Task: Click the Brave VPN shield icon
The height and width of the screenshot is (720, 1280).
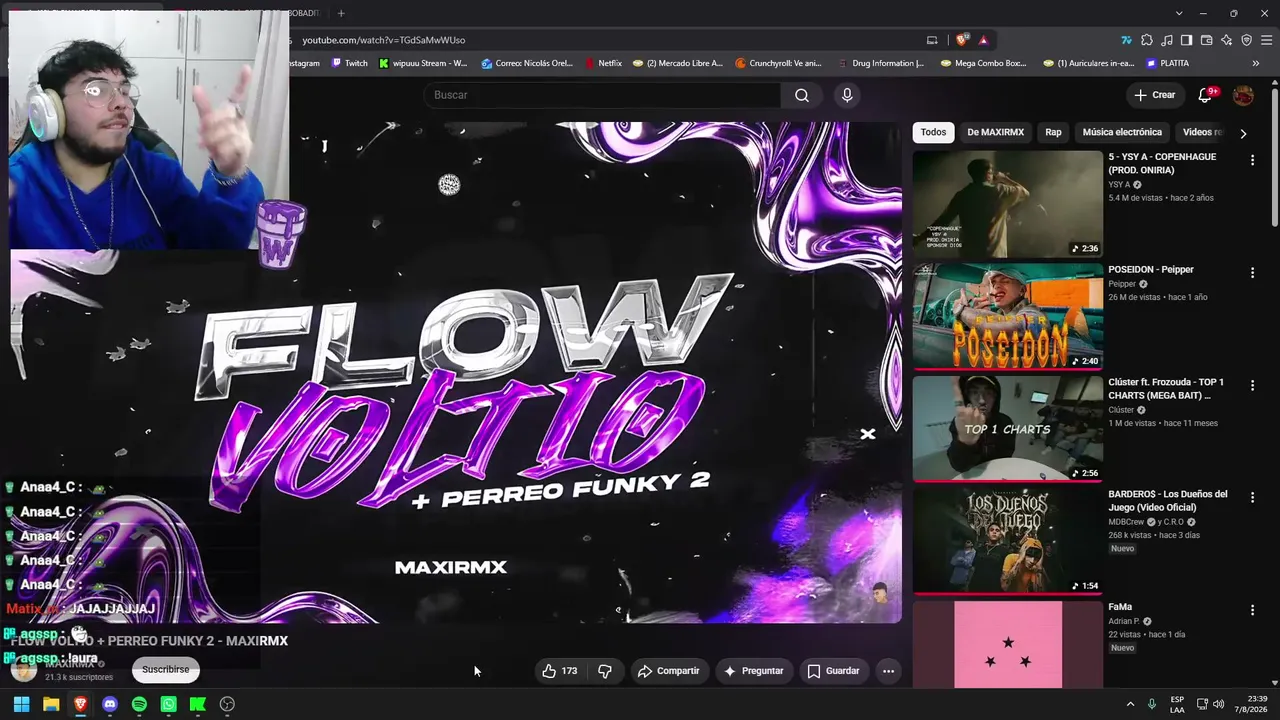Action: [x=1246, y=40]
